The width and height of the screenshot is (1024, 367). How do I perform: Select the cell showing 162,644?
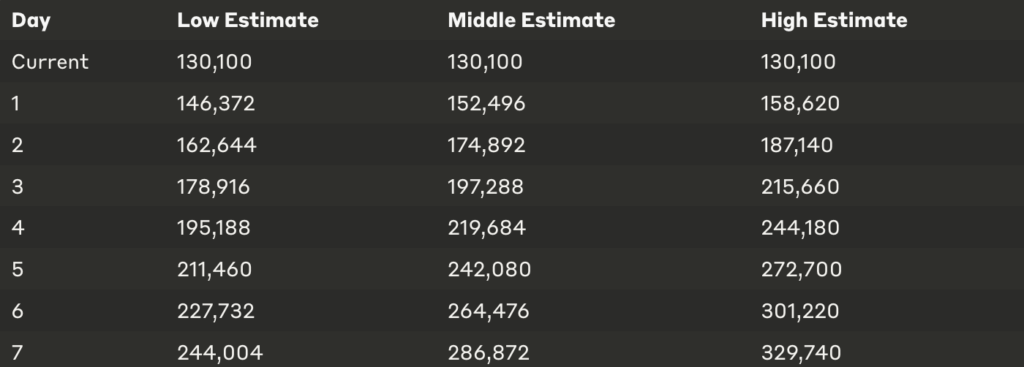(x=216, y=145)
